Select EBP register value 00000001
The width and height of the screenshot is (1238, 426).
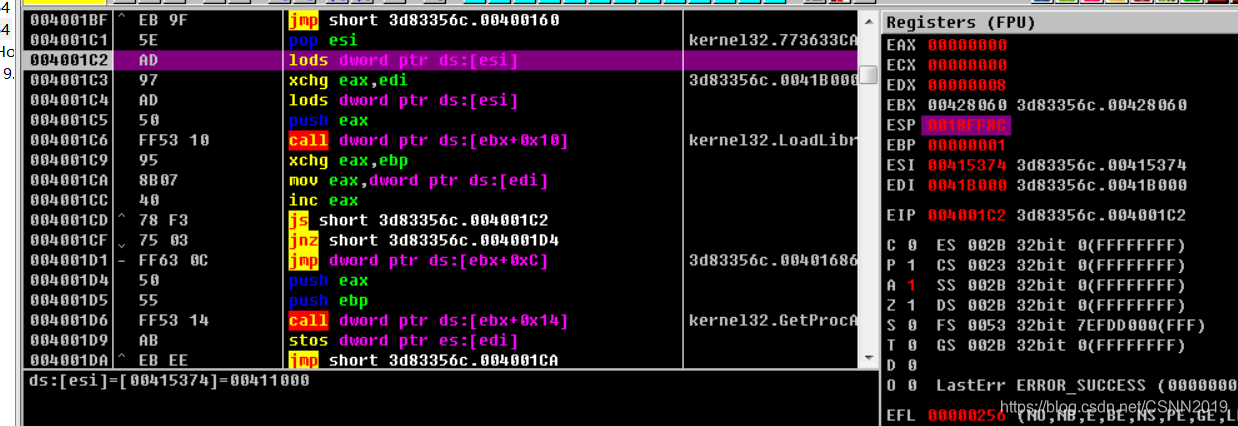coord(967,144)
